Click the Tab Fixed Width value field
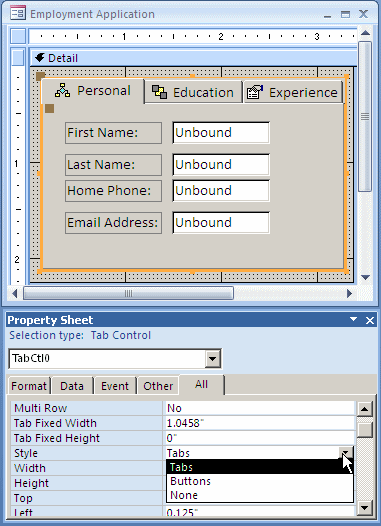 pos(260,423)
